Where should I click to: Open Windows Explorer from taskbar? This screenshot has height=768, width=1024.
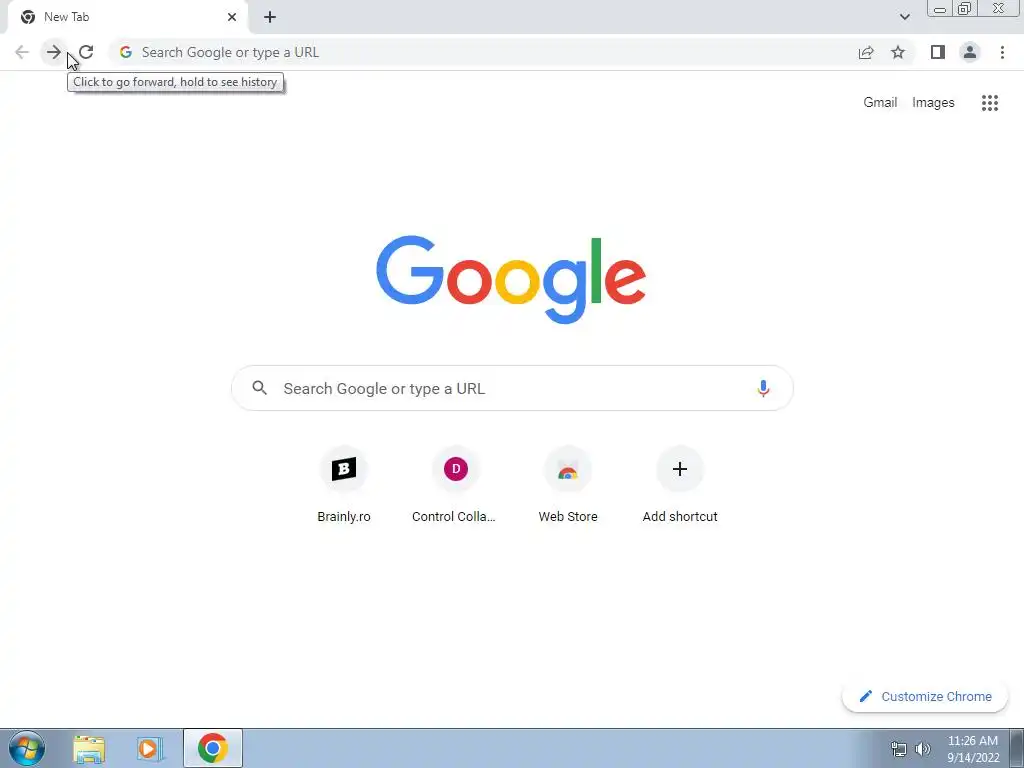point(89,748)
